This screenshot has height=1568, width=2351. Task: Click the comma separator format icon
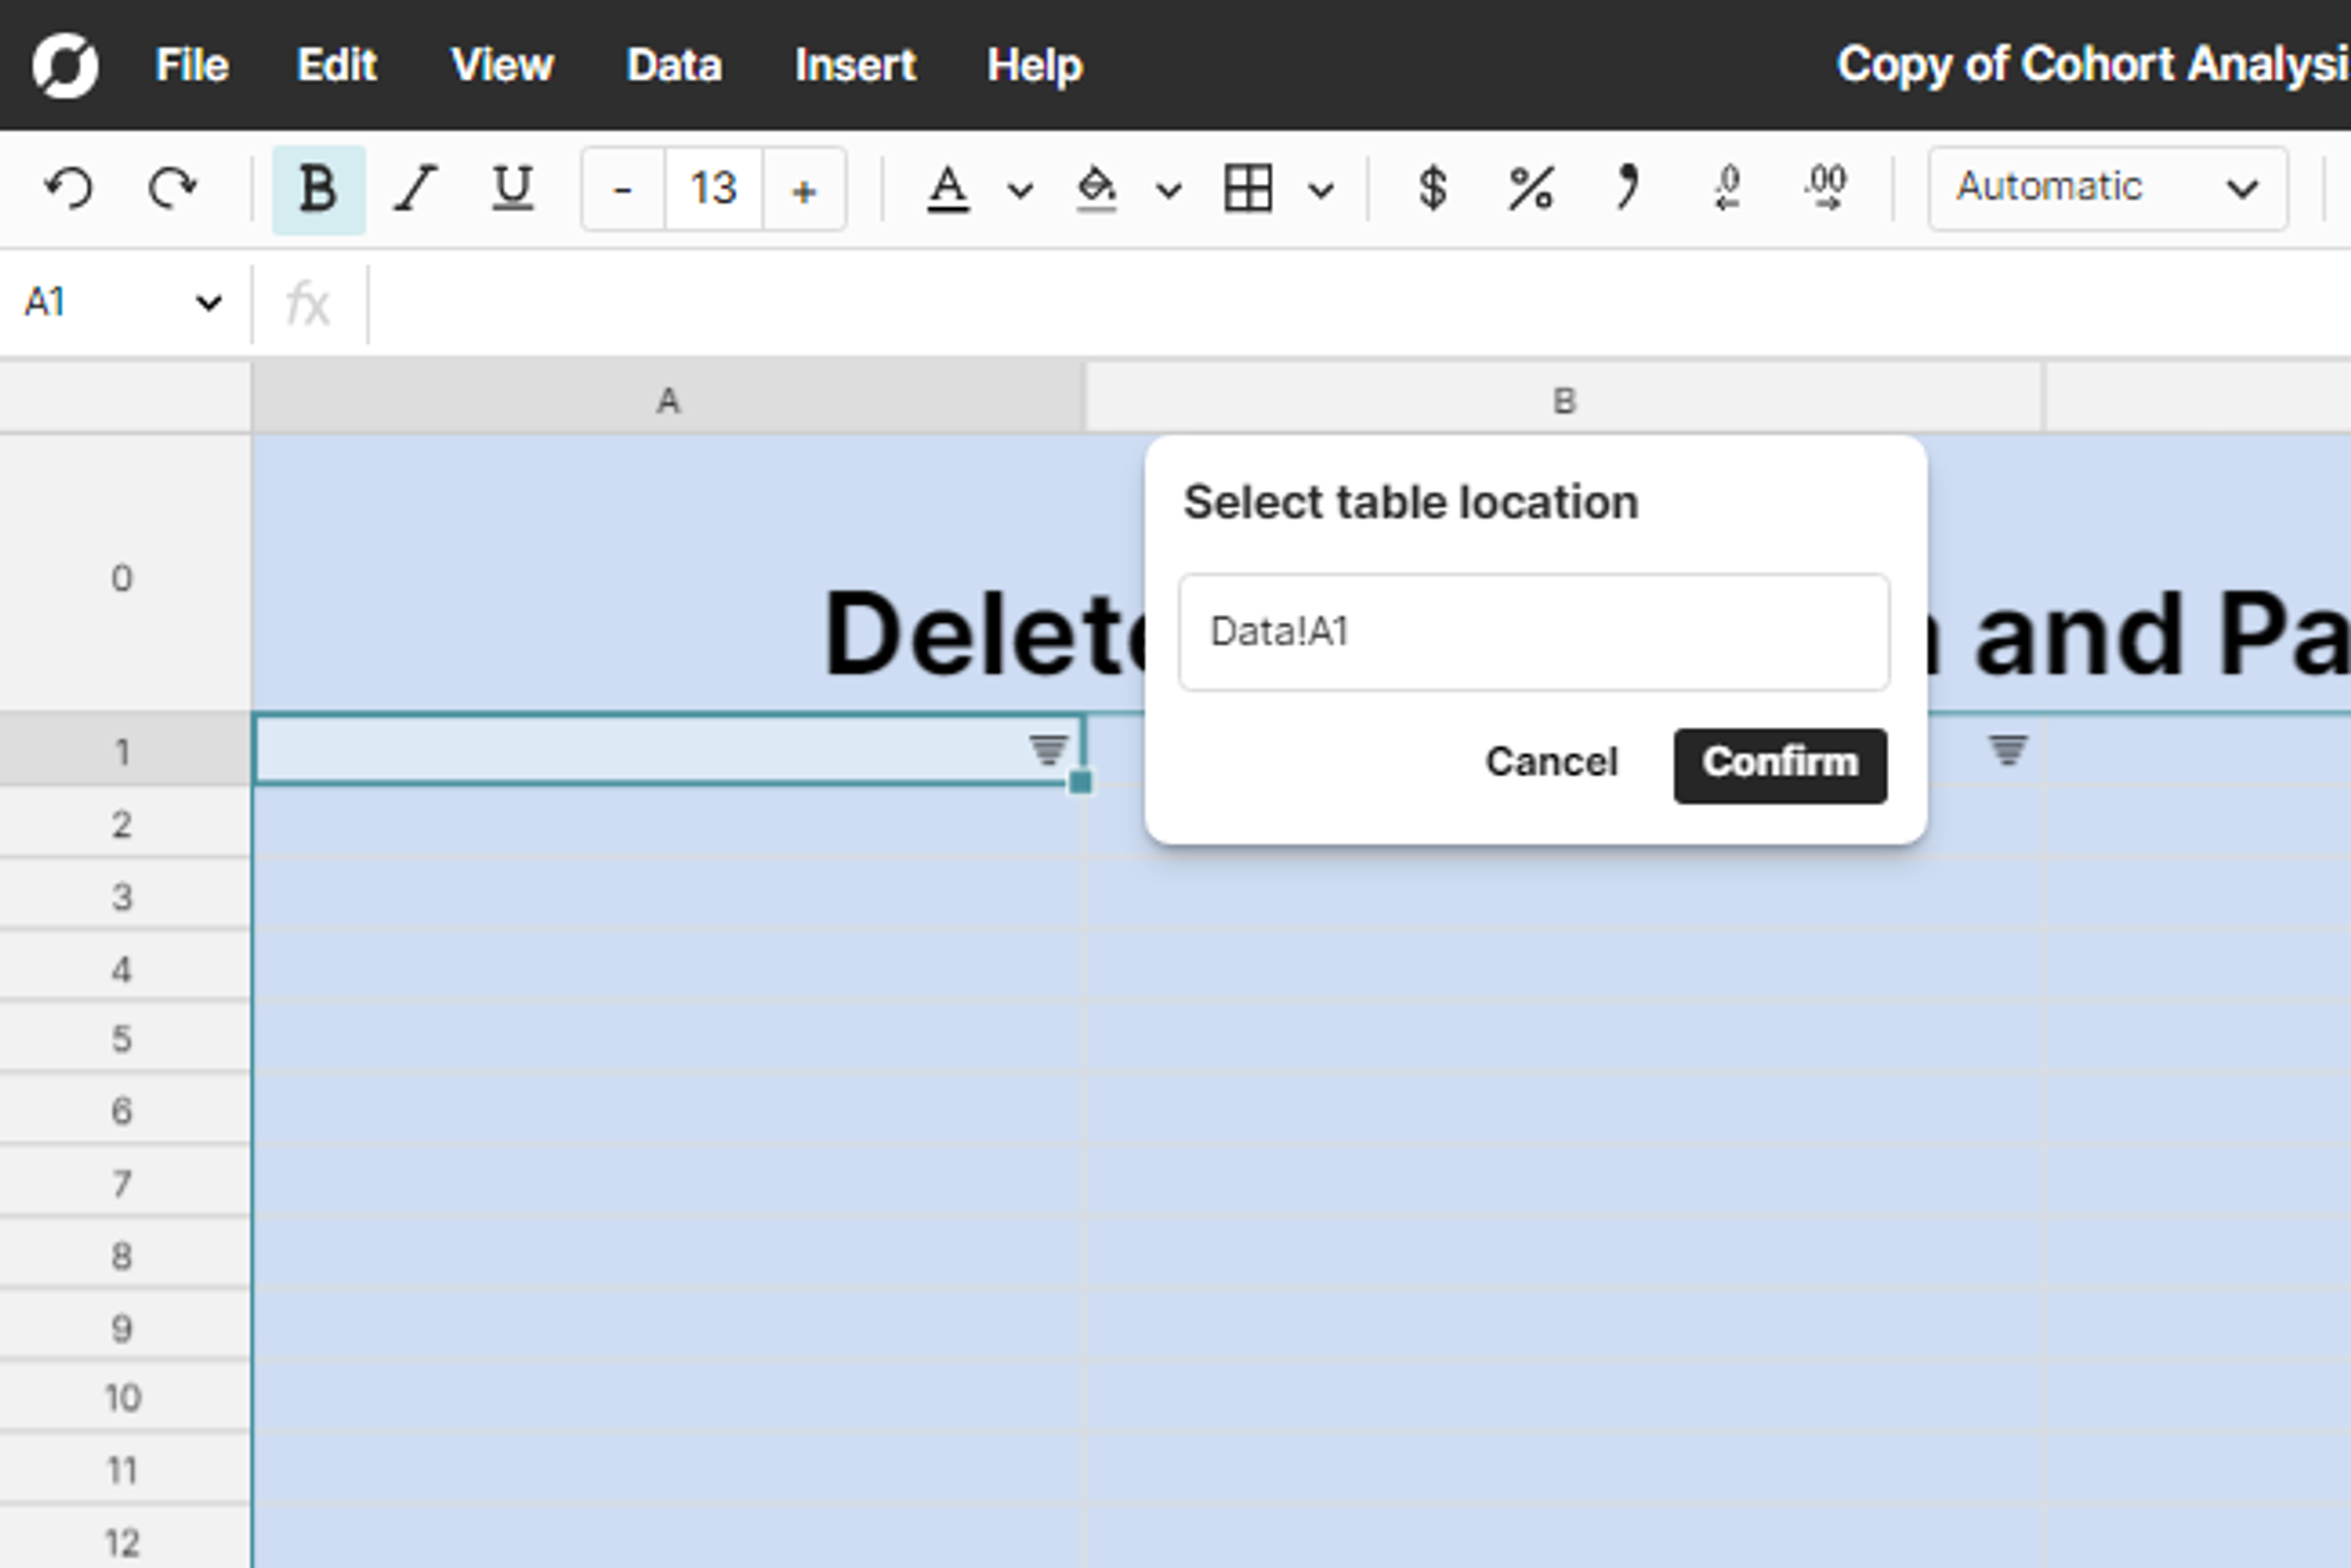(x=1628, y=188)
